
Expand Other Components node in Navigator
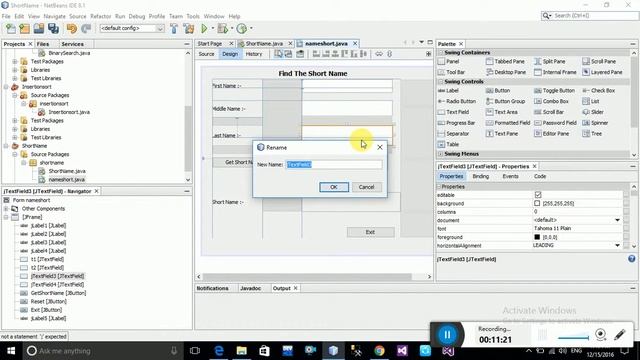(6, 209)
